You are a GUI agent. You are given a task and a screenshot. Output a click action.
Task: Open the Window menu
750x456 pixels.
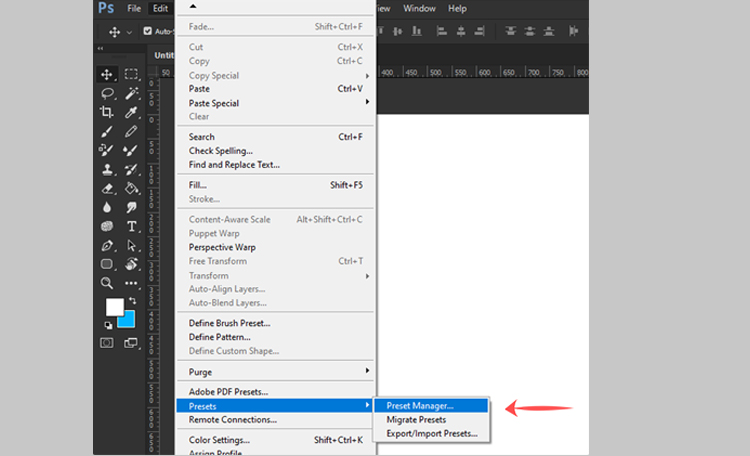(419, 8)
